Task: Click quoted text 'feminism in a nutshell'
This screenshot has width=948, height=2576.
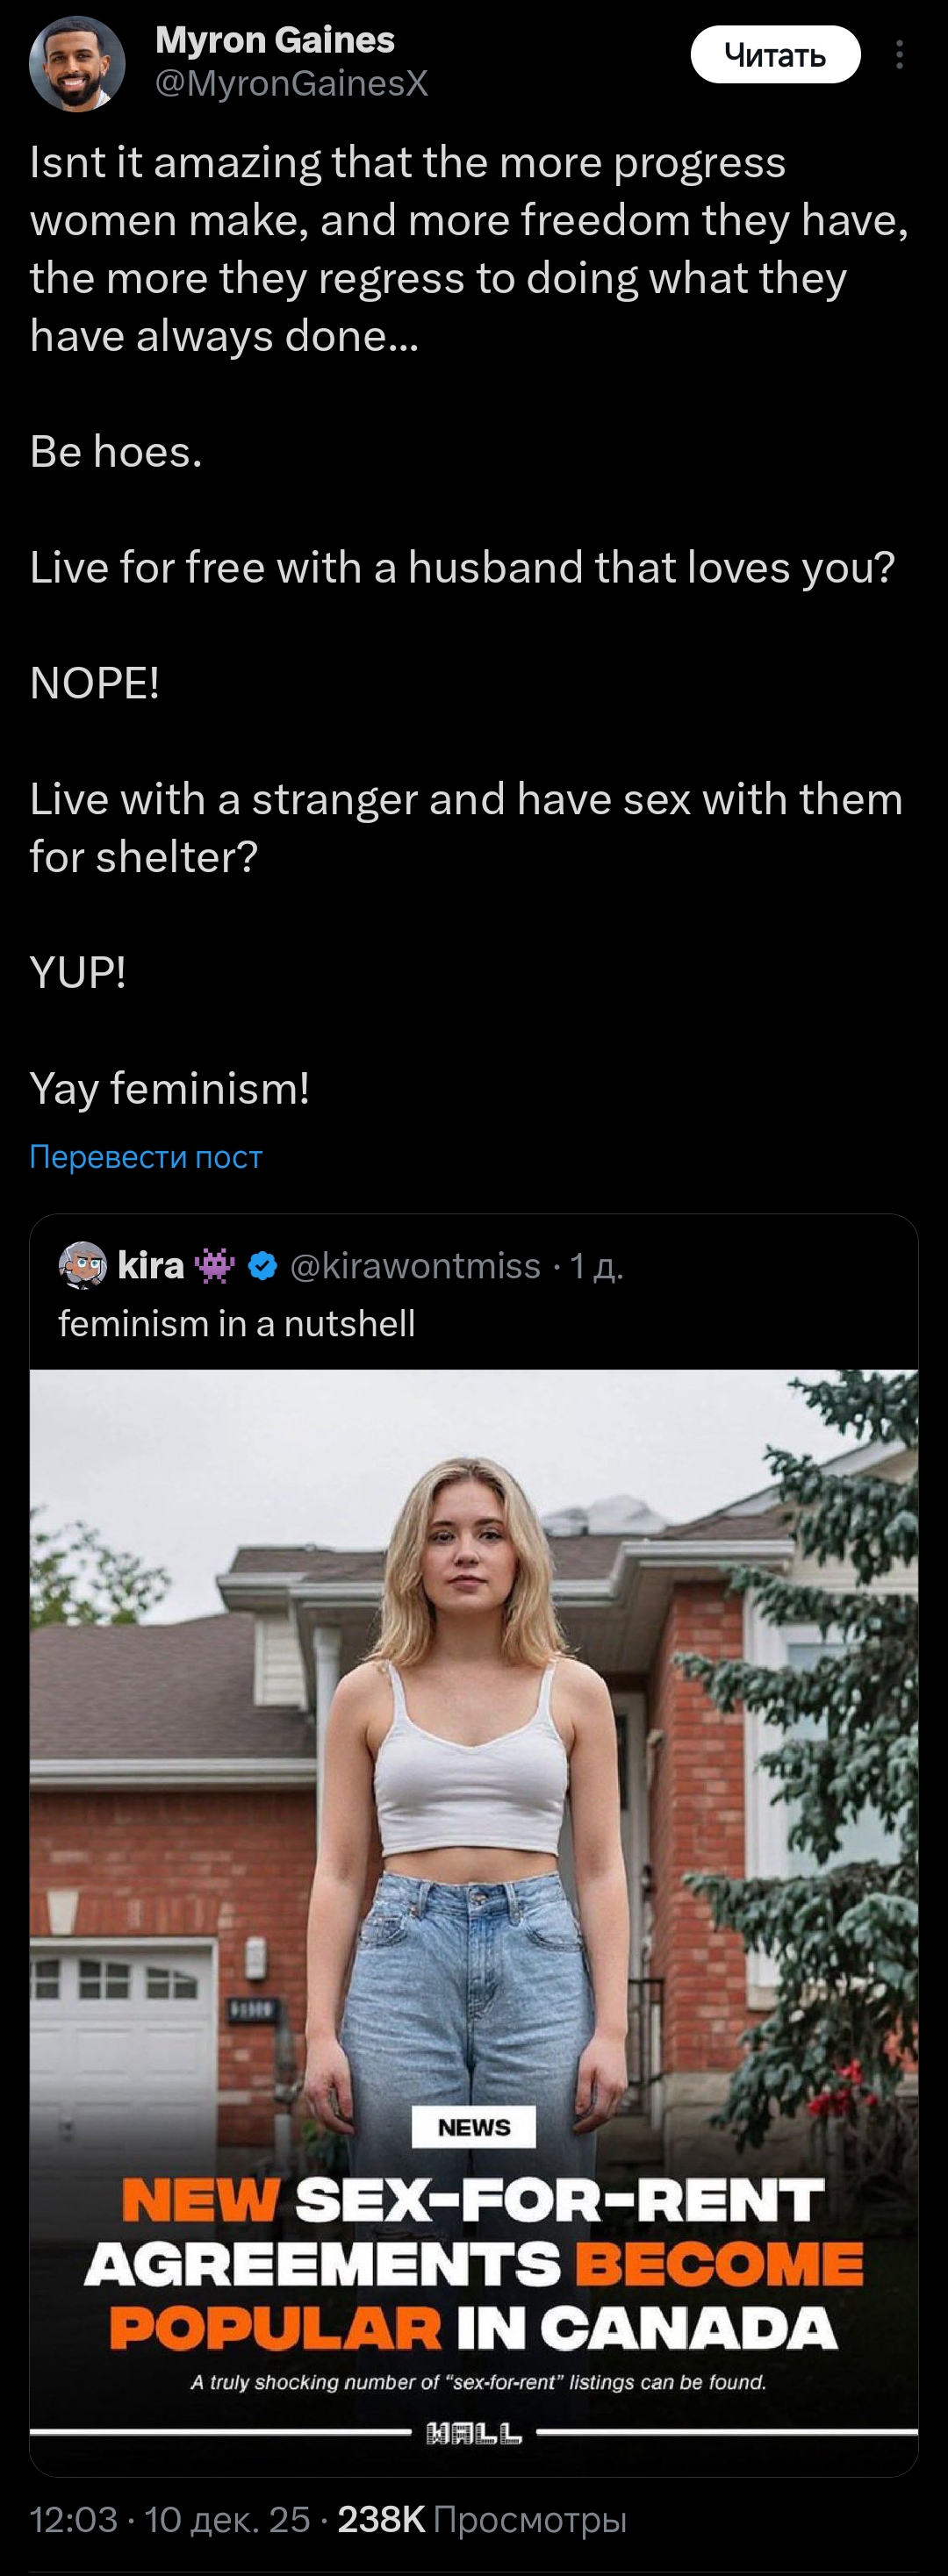Action: (x=237, y=1324)
